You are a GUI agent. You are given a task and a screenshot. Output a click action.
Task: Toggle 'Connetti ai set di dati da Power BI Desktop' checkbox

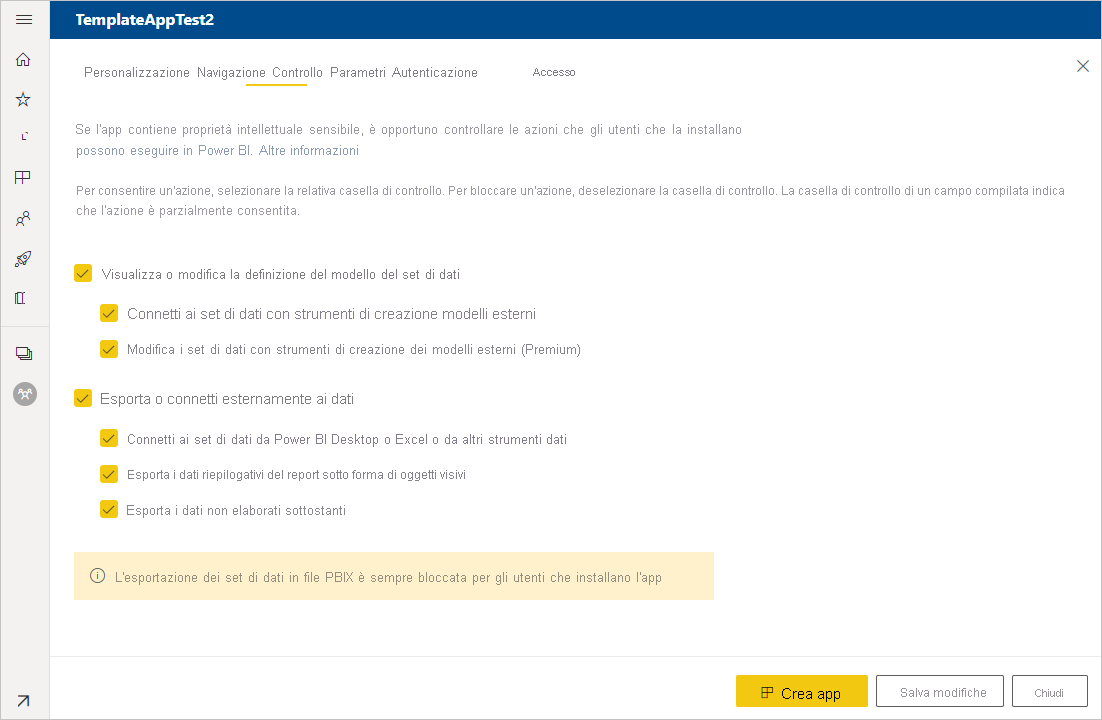tap(109, 438)
